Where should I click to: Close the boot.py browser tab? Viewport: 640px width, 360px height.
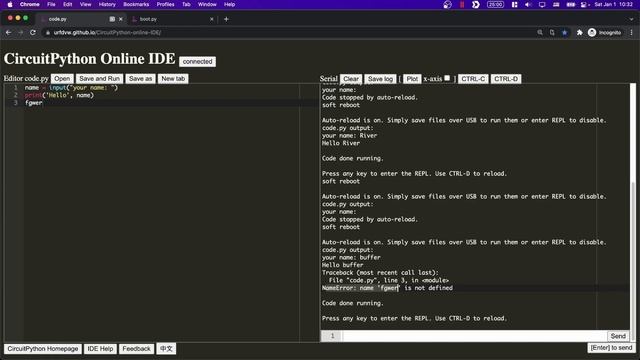coord(211,19)
